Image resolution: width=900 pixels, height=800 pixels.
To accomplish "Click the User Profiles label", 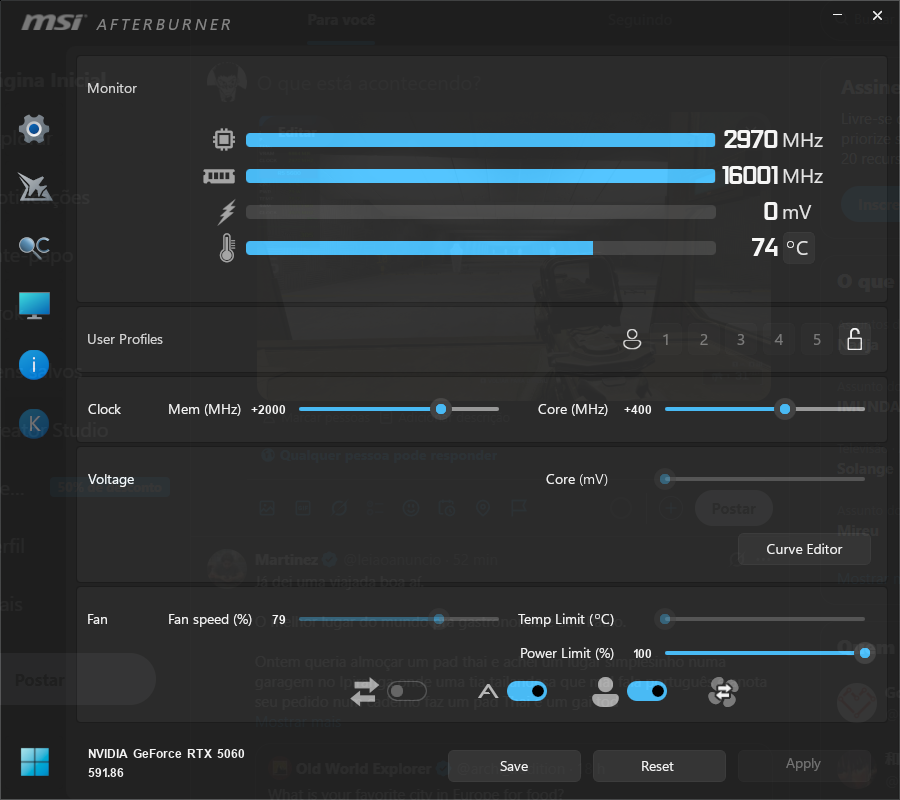I will [x=125, y=340].
